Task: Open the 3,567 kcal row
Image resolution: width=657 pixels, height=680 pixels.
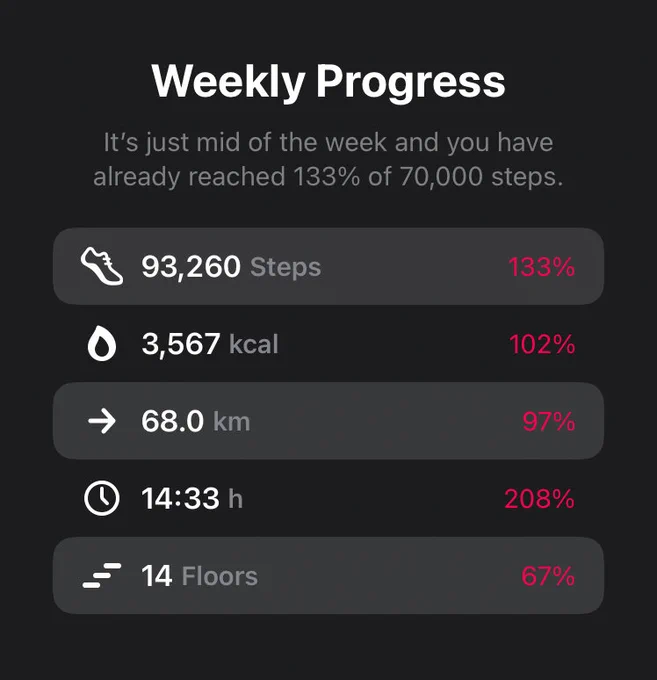Action: [x=328, y=343]
